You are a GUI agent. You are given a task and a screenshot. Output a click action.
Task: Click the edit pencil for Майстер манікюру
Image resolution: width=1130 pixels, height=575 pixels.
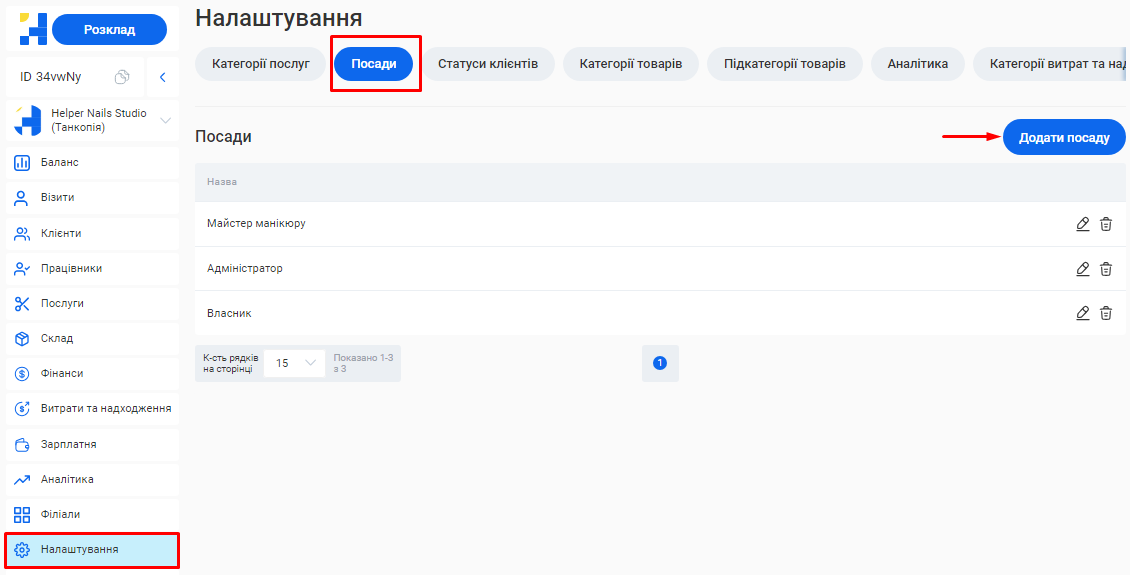1082,224
